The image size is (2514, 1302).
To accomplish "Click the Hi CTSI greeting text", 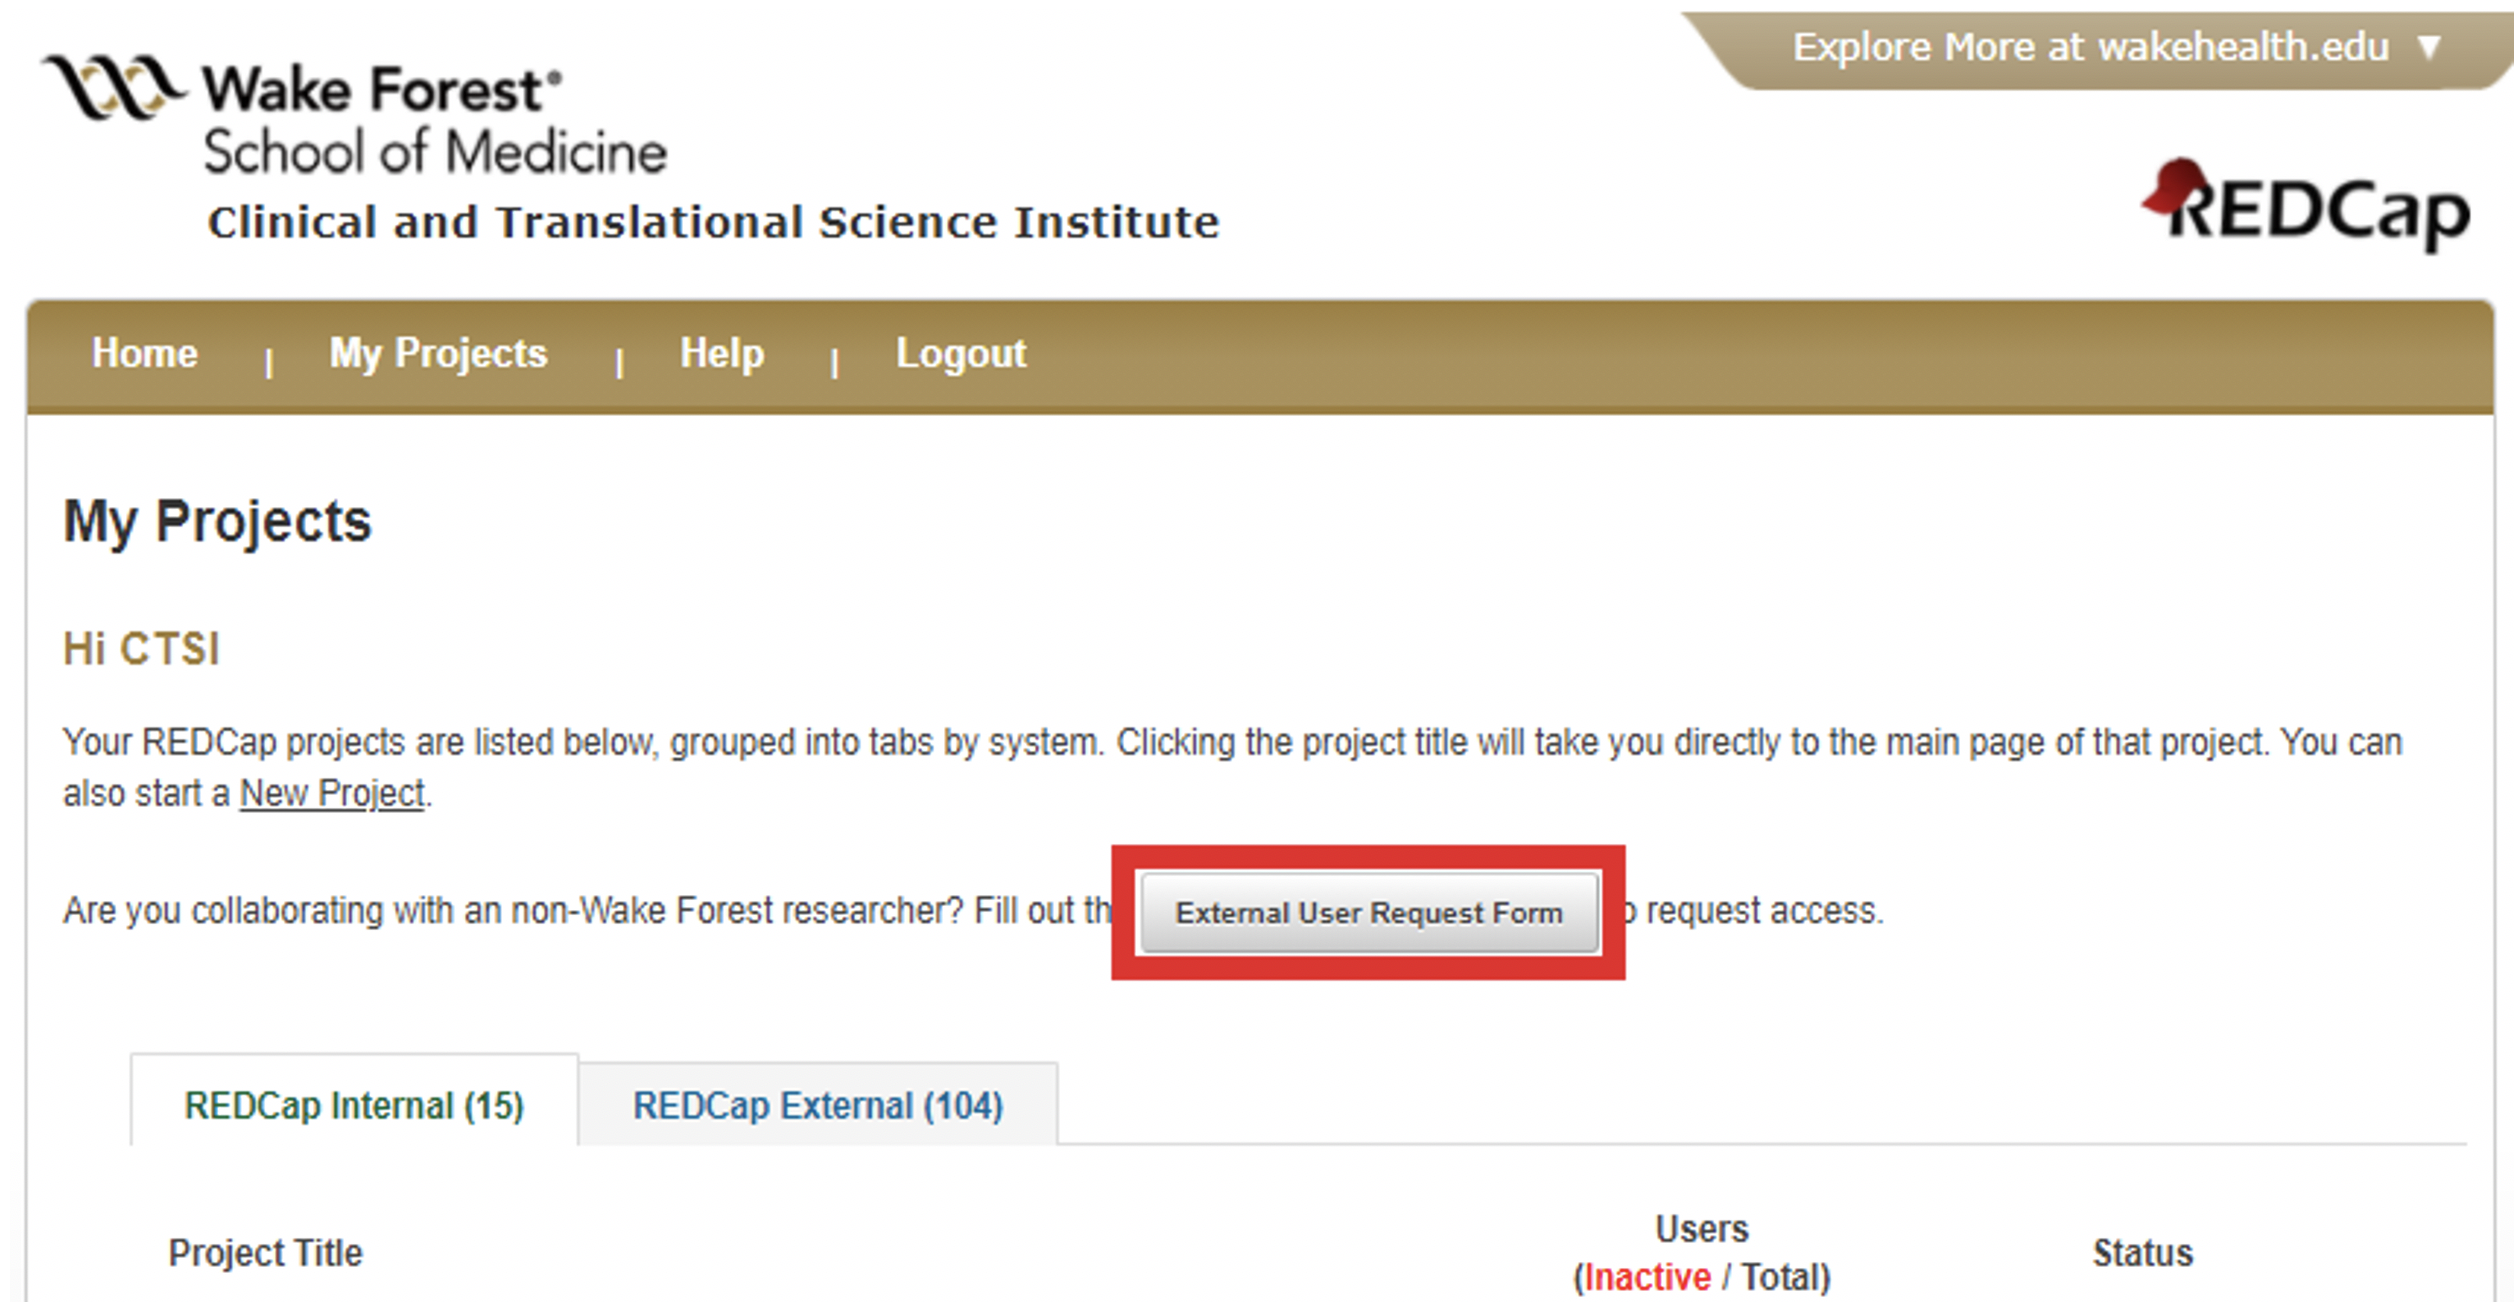I will pos(141,649).
